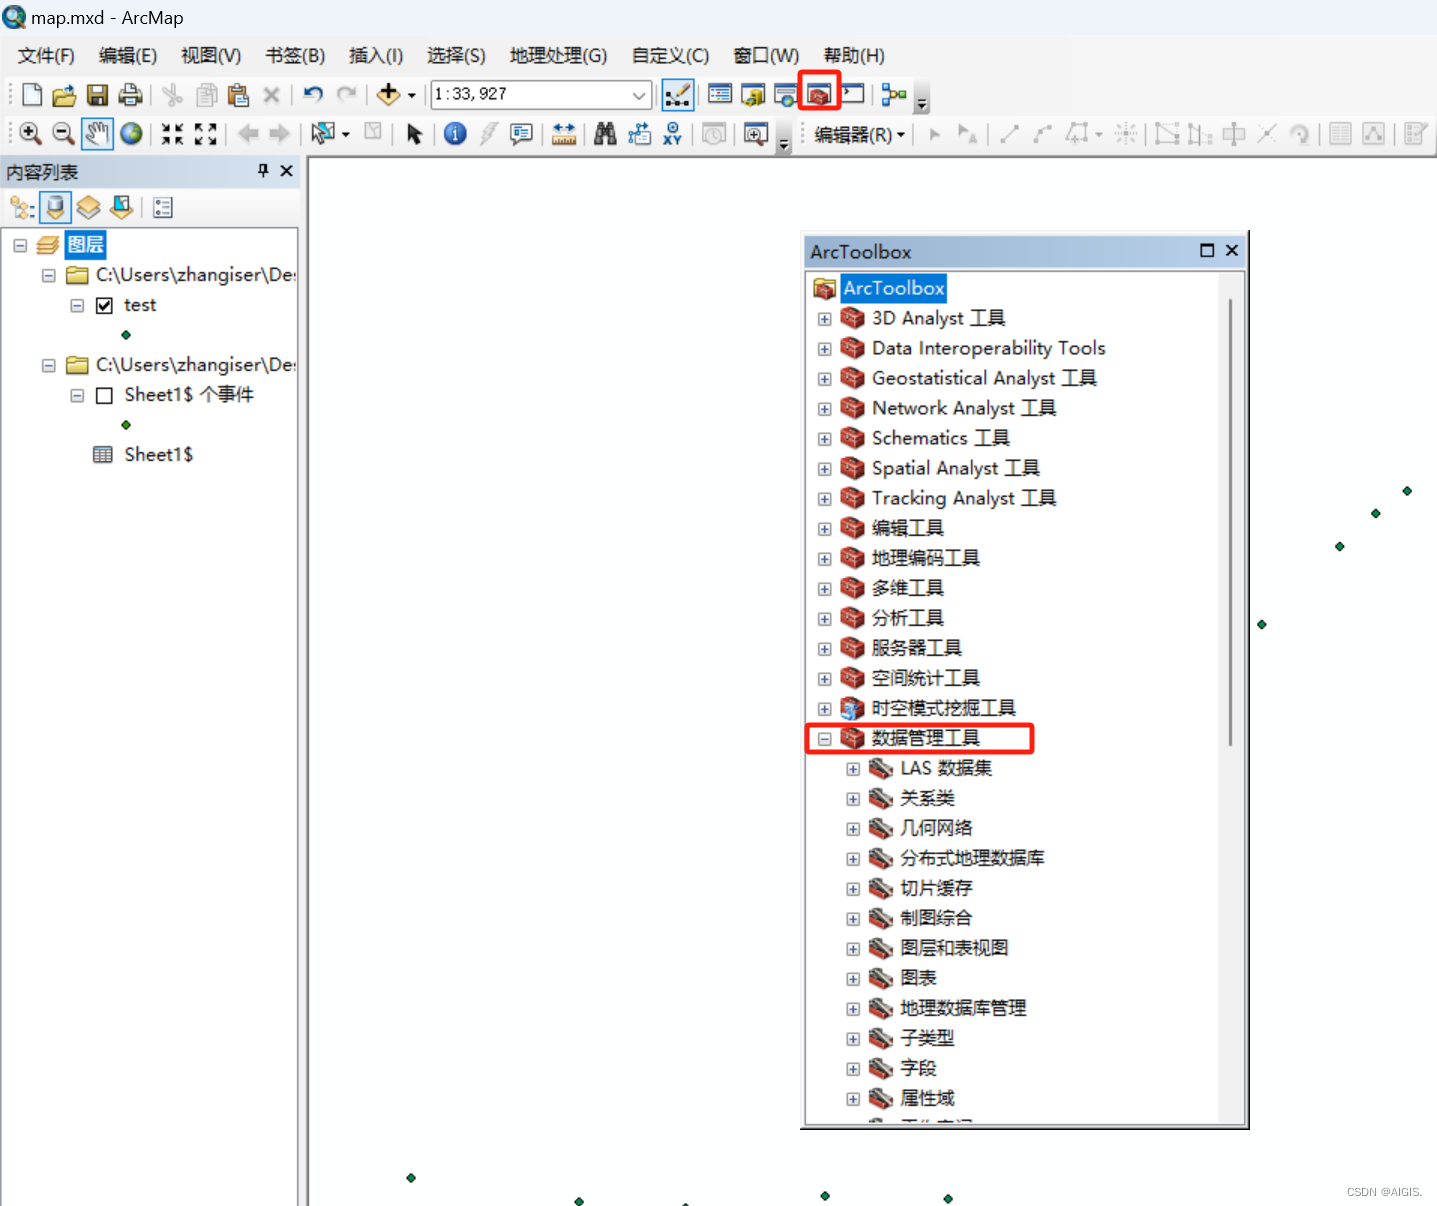
Task: Click the table of contents Options icon
Action: 163,208
